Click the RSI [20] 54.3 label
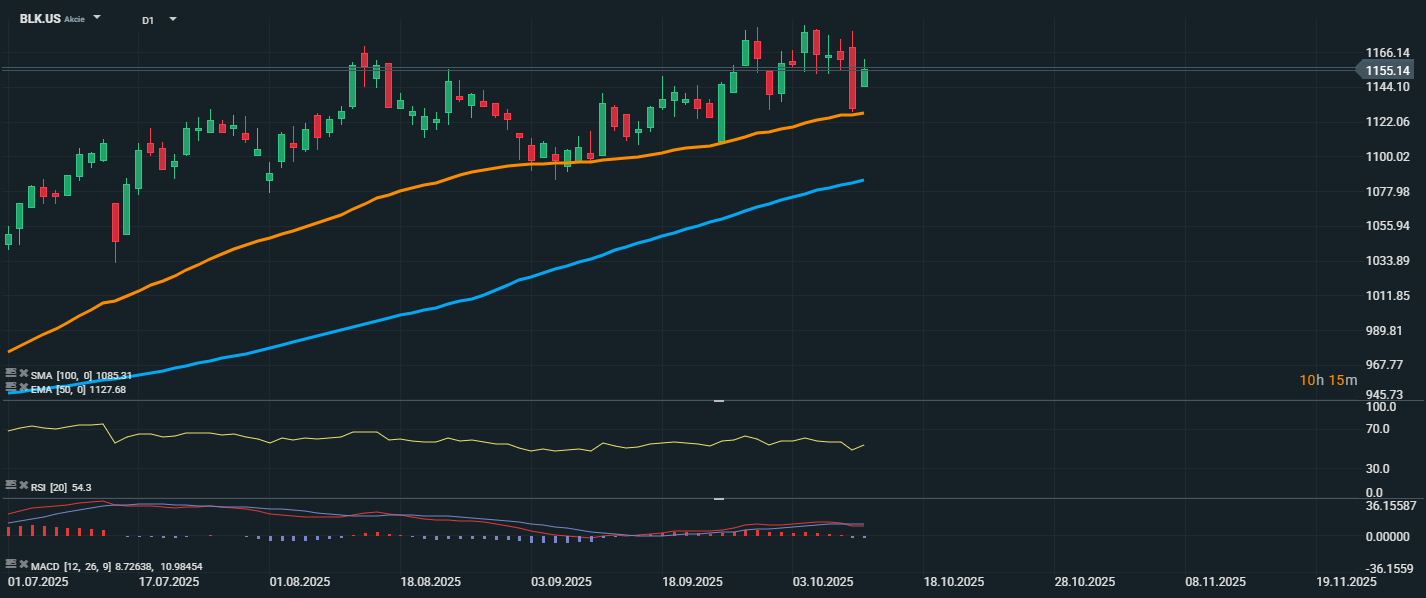Image resolution: width=1426 pixels, height=598 pixels. [61, 486]
